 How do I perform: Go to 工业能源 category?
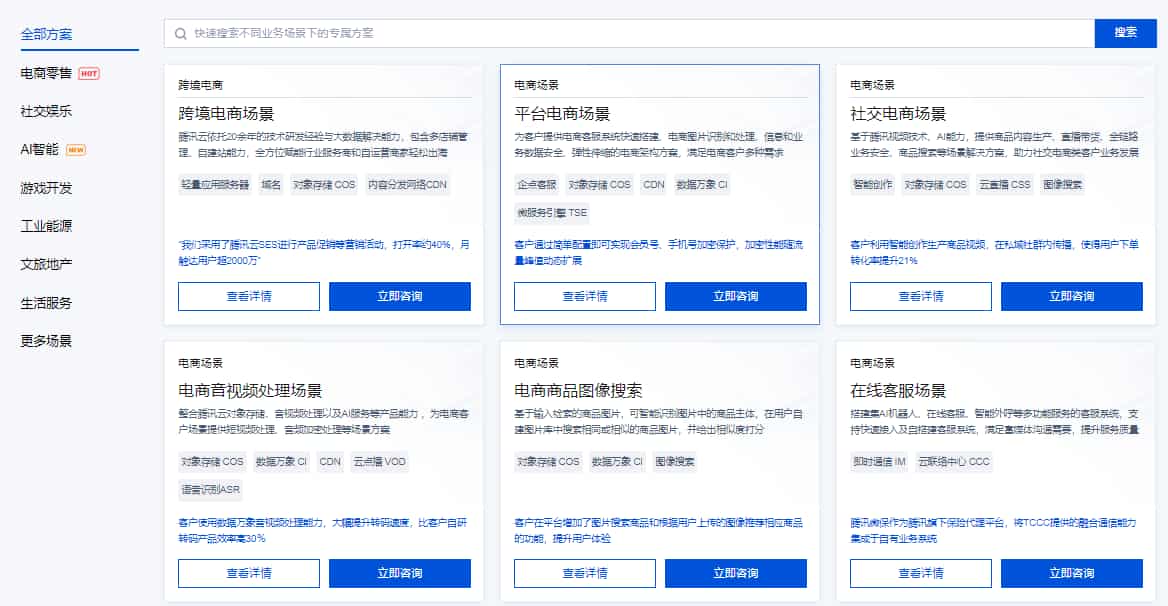pos(46,226)
